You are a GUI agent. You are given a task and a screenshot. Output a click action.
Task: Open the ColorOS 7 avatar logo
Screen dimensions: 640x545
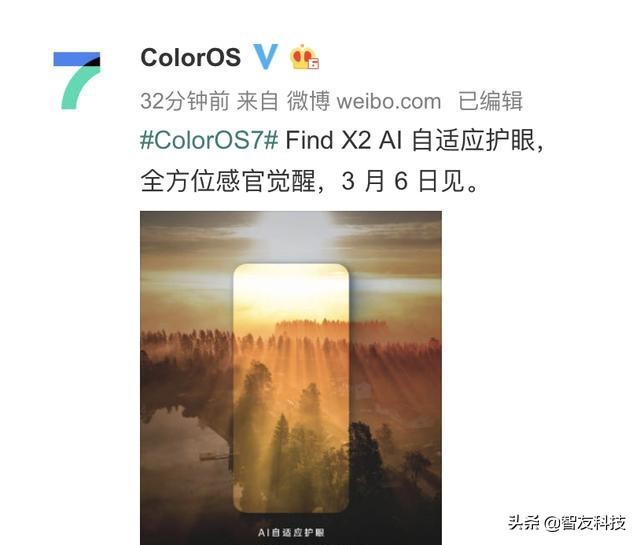[x=77, y=80]
